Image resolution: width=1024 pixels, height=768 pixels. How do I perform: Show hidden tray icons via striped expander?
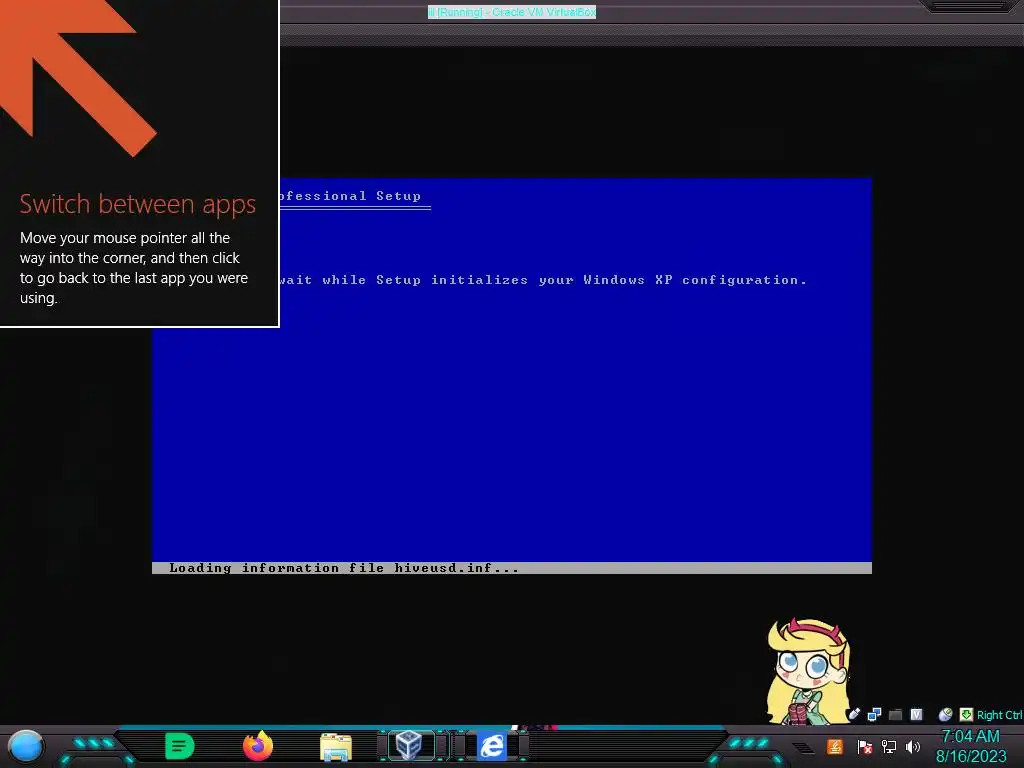click(x=803, y=748)
